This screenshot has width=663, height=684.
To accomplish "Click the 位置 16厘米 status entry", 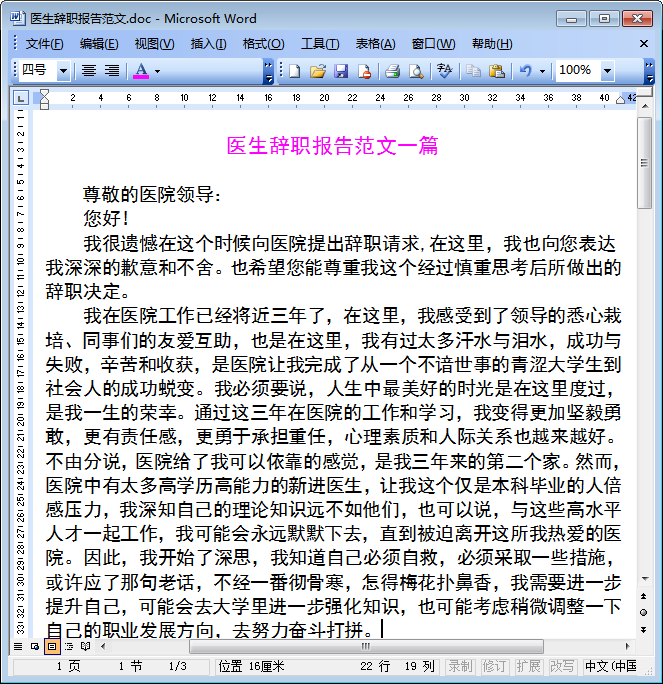I will pos(251,666).
